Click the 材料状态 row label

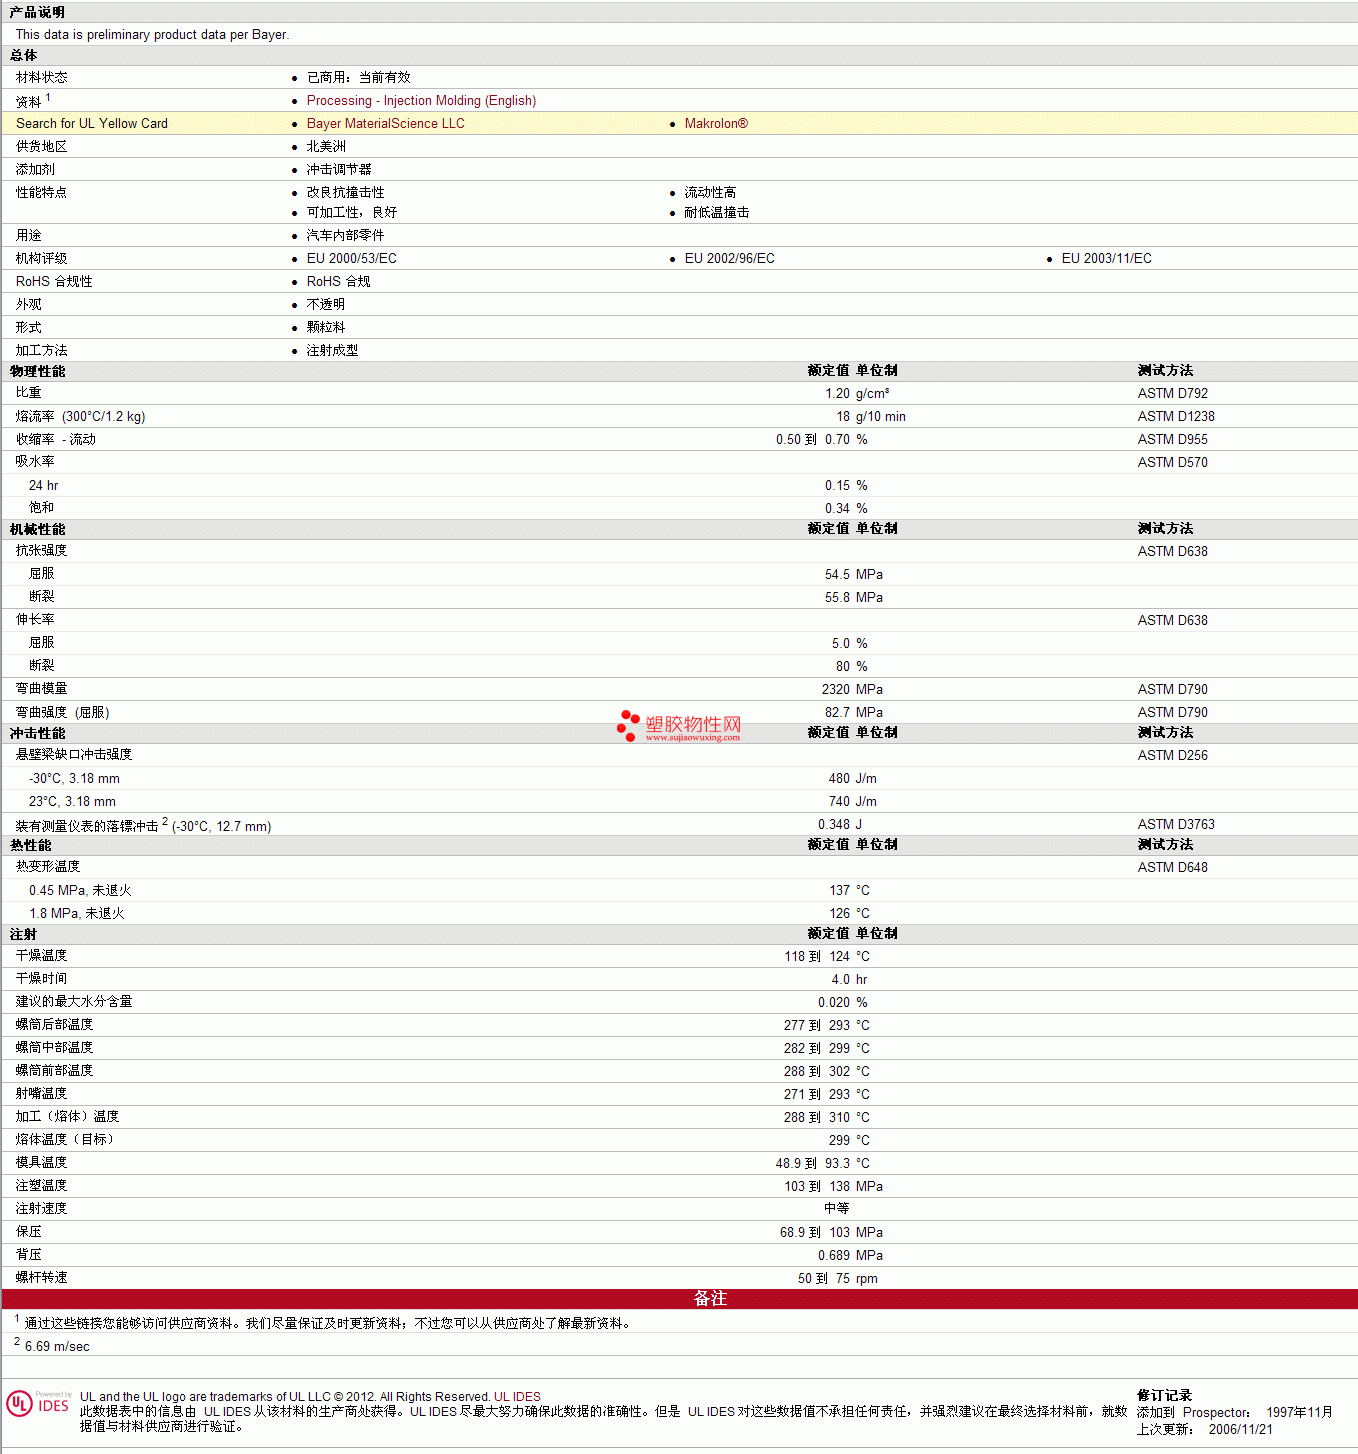[42, 78]
